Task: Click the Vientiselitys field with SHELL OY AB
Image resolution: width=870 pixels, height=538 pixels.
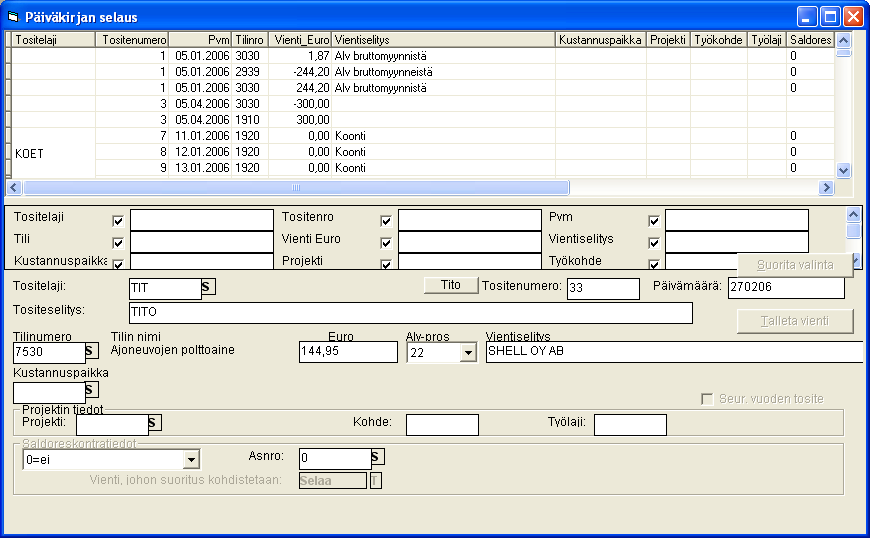Action: [675, 352]
